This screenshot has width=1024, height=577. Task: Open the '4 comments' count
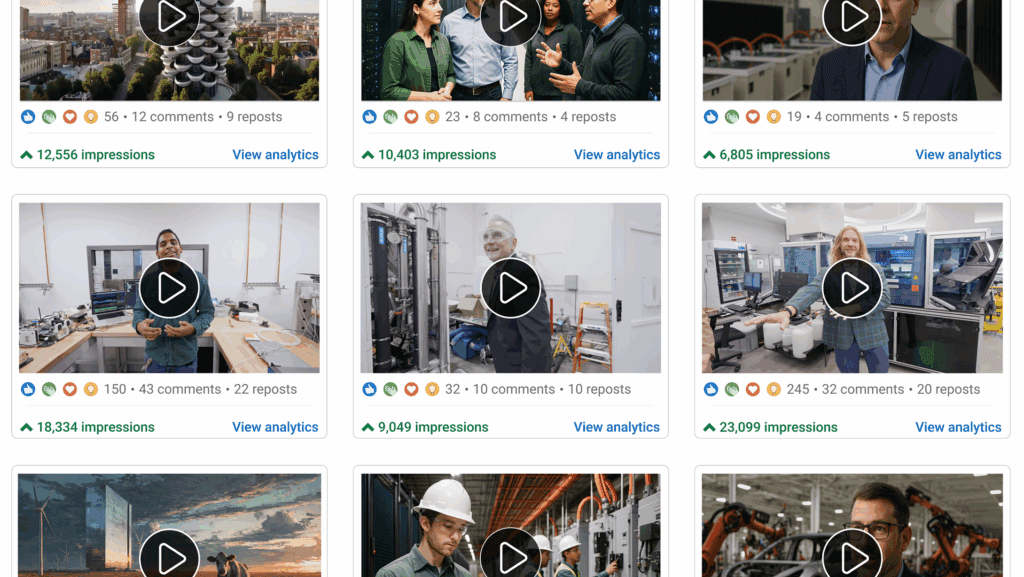(852, 117)
